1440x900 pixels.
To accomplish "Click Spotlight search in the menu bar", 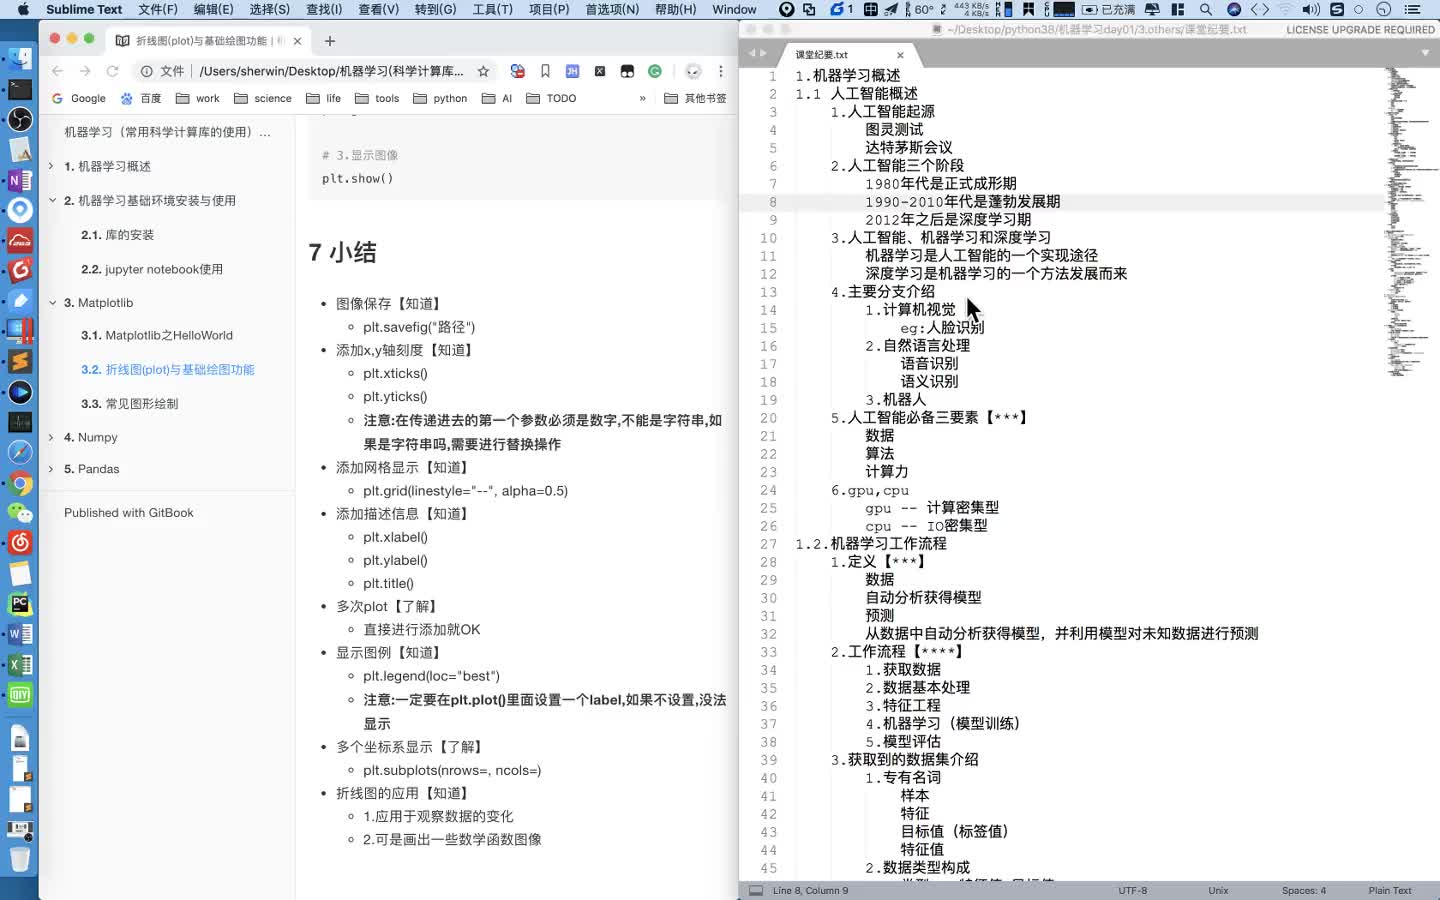I will 1206,9.
